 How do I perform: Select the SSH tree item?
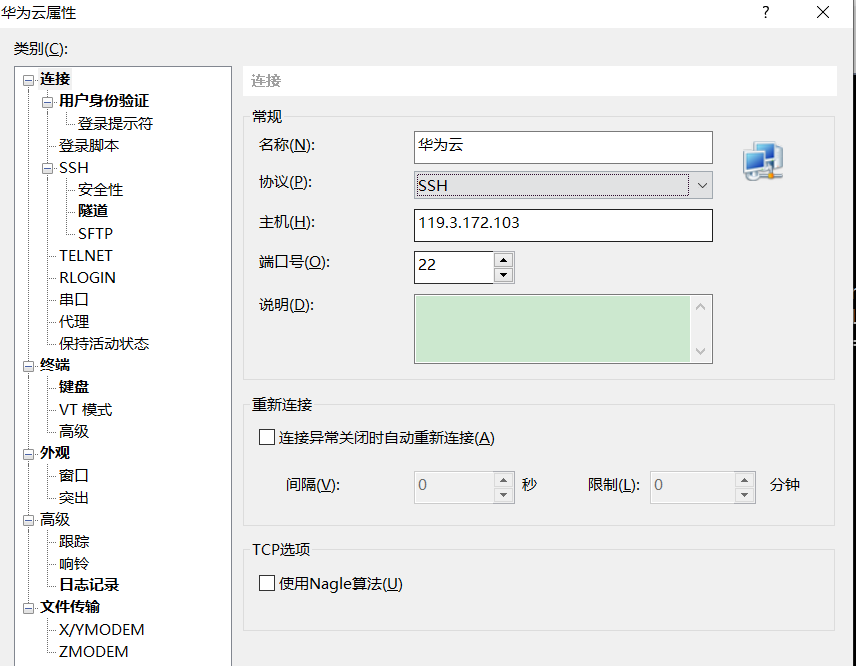(74, 168)
